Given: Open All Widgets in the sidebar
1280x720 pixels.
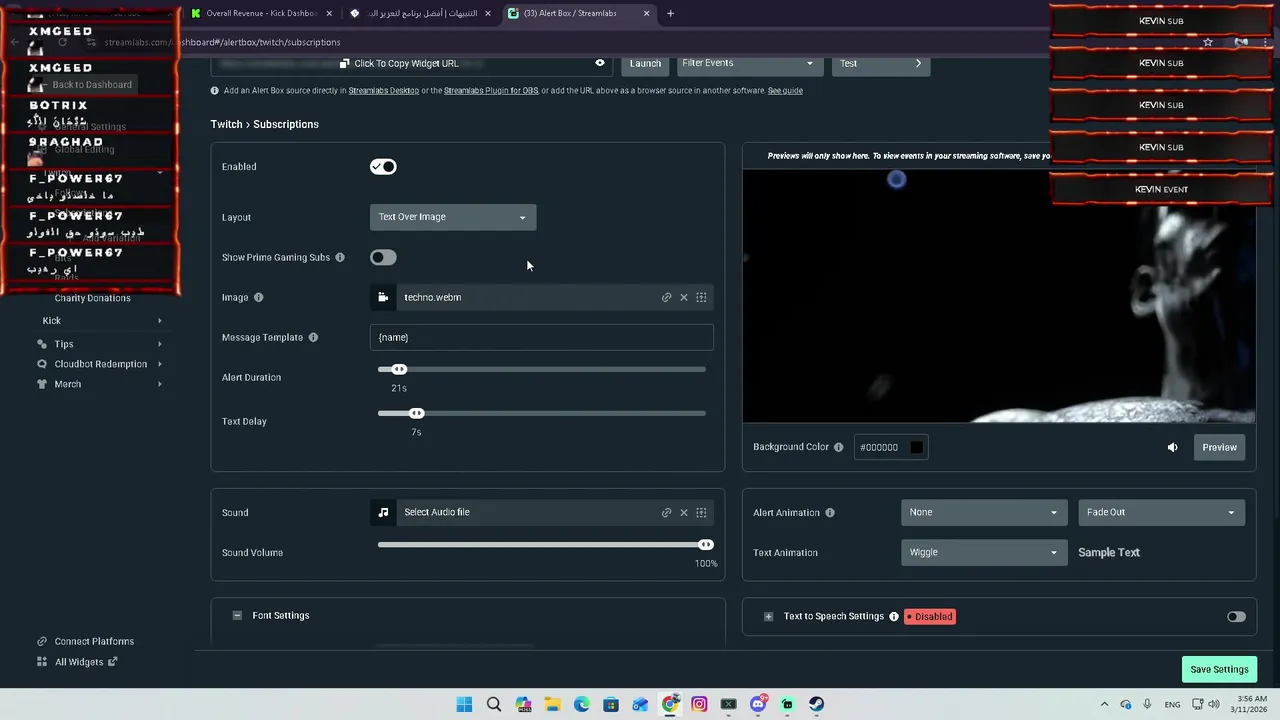Looking at the screenshot, I should click(79, 662).
